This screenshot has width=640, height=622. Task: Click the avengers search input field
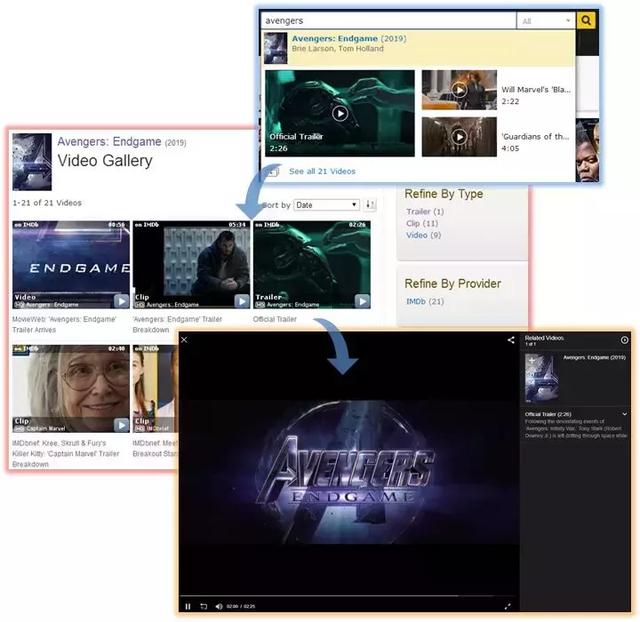[388, 20]
